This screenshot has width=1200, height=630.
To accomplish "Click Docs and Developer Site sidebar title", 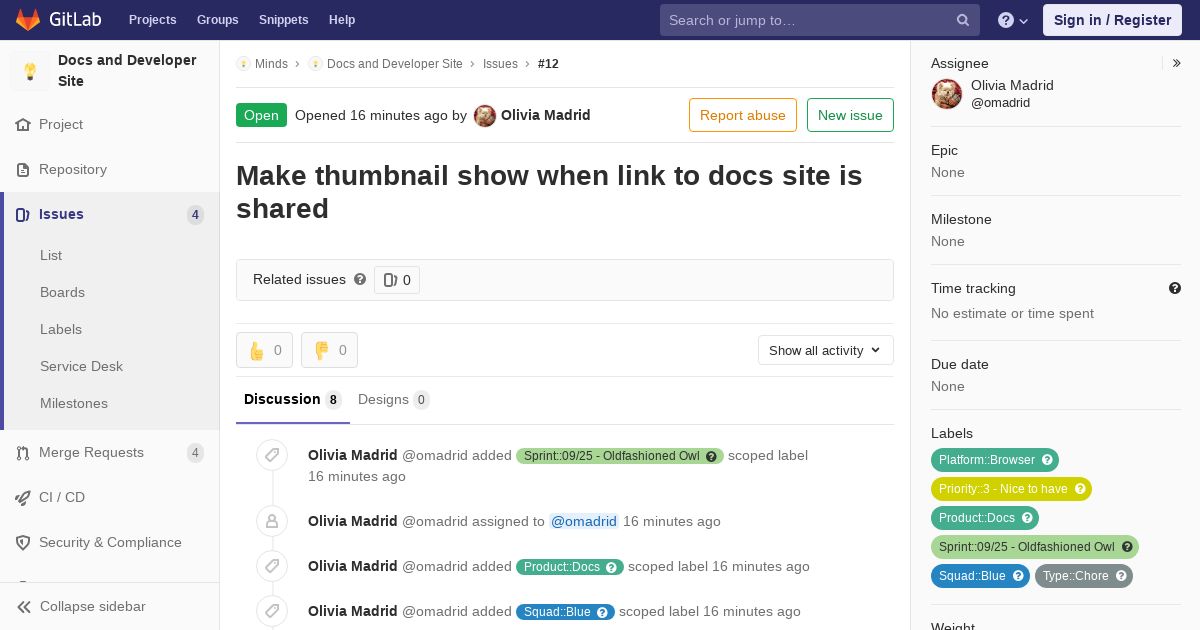I will pos(127,71).
